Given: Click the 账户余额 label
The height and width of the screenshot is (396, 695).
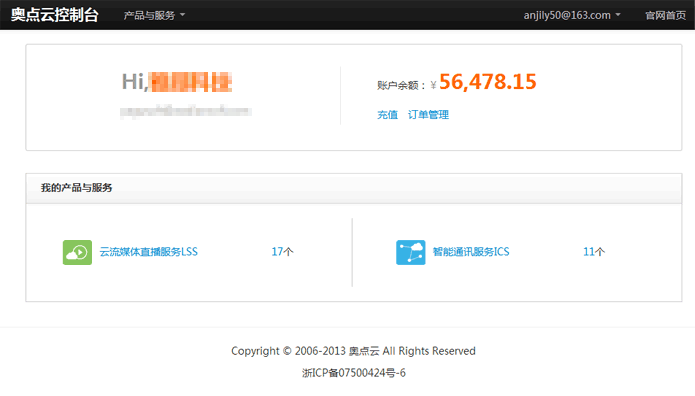Looking at the screenshot, I should coord(401,85).
